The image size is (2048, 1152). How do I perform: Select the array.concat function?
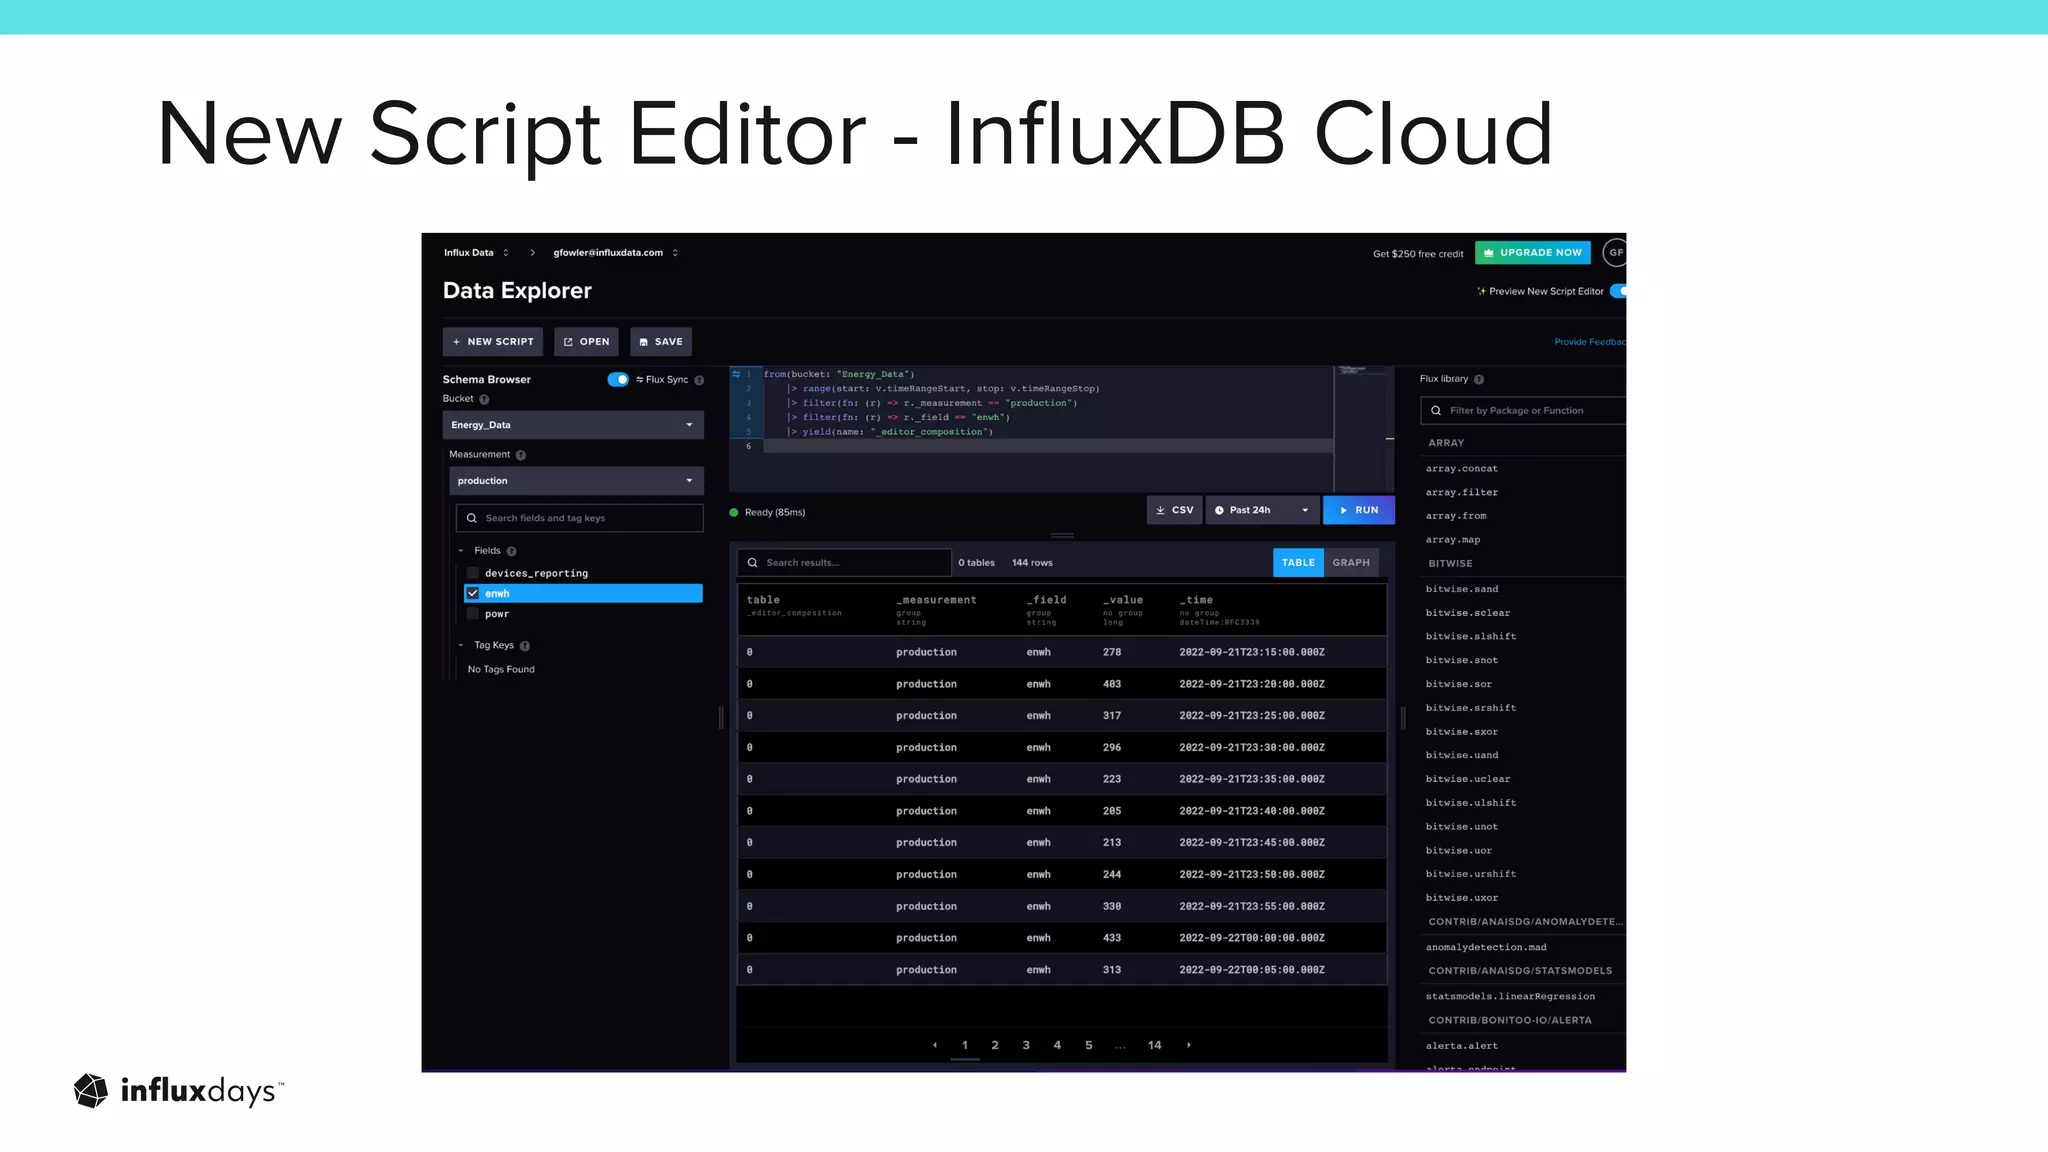pyautogui.click(x=1462, y=469)
